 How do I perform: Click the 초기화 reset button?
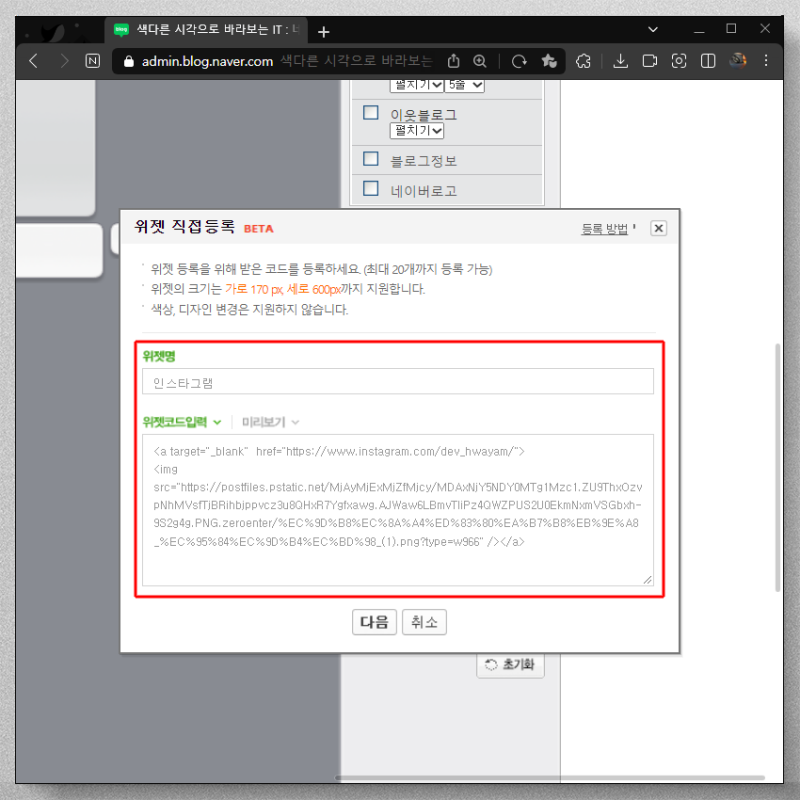(x=510, y=665)
